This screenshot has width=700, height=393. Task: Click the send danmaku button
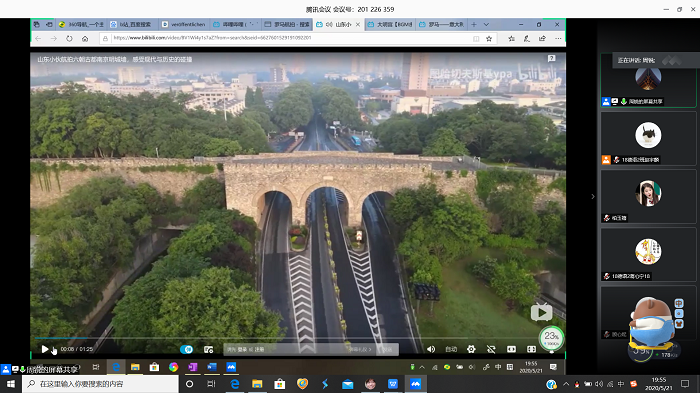point(388,349)
